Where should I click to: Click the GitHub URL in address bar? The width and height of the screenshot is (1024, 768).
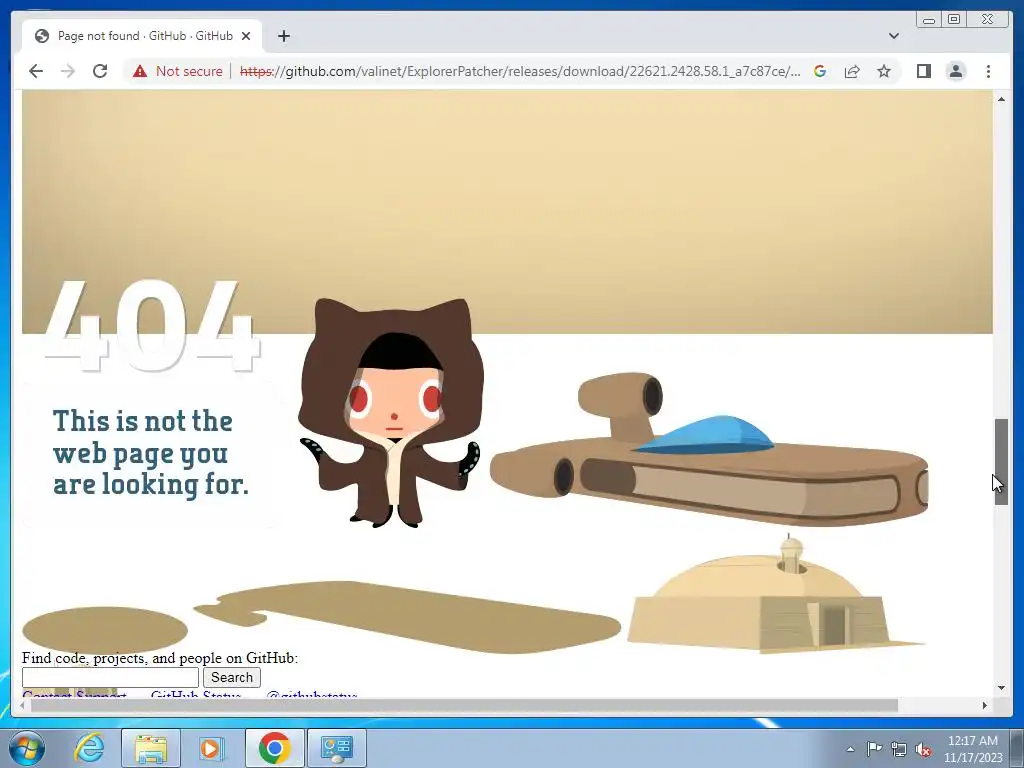point(519,71)
